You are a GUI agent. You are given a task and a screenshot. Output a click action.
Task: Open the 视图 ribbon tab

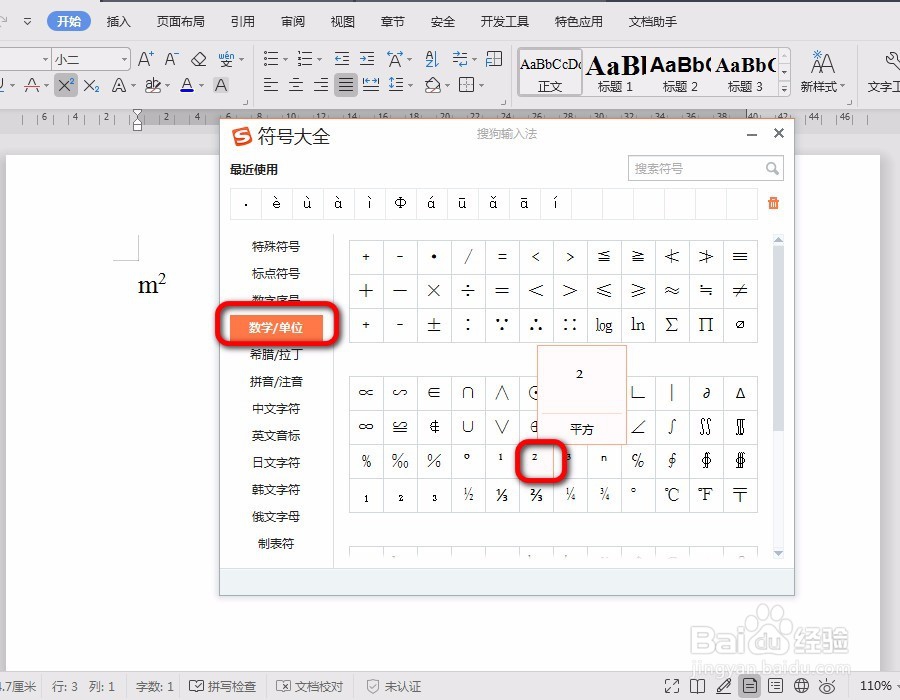343,21
